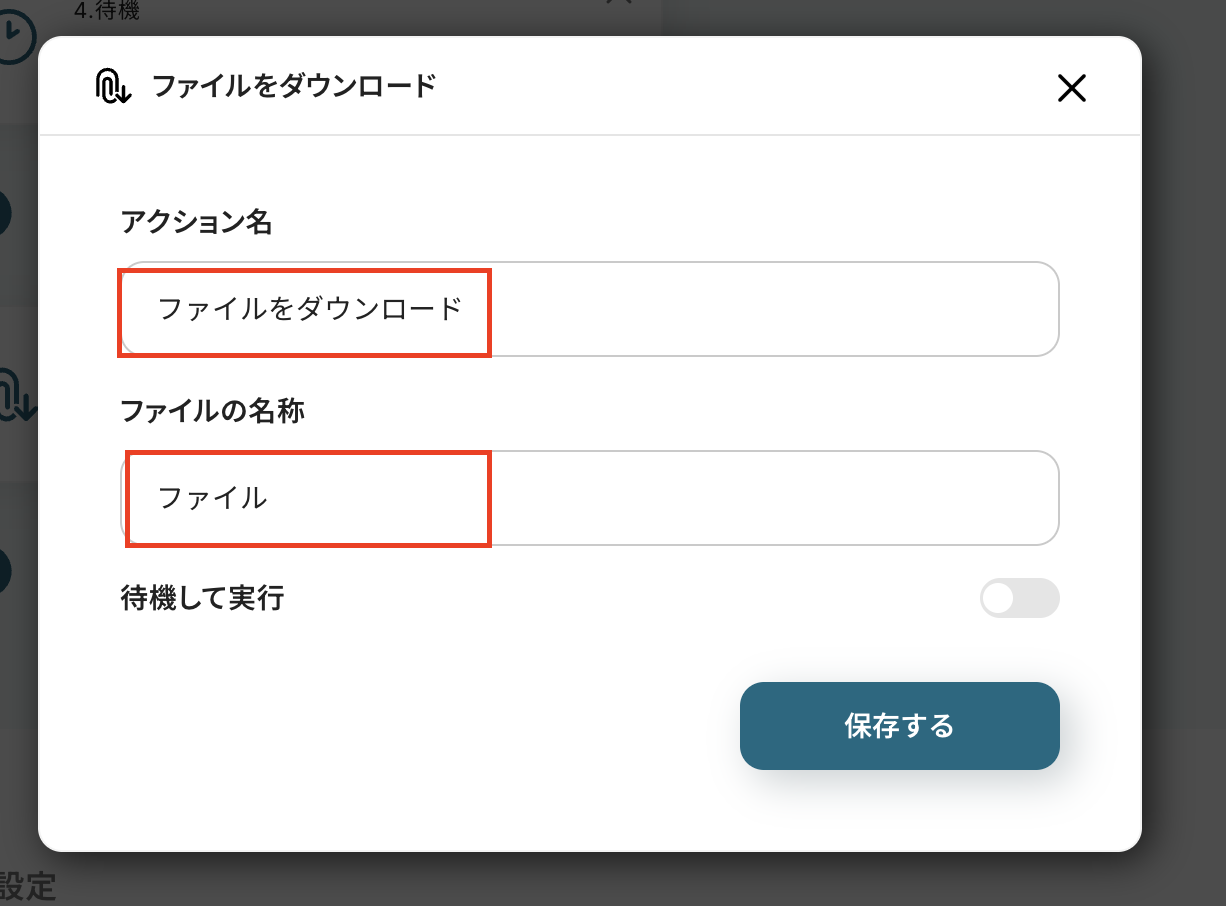Image resolution: width=1226 pixels, height=906 pixels.
Task: Click the dimmed 4.待機 step label
Action: pyautogui.click(x=107, y=11)
